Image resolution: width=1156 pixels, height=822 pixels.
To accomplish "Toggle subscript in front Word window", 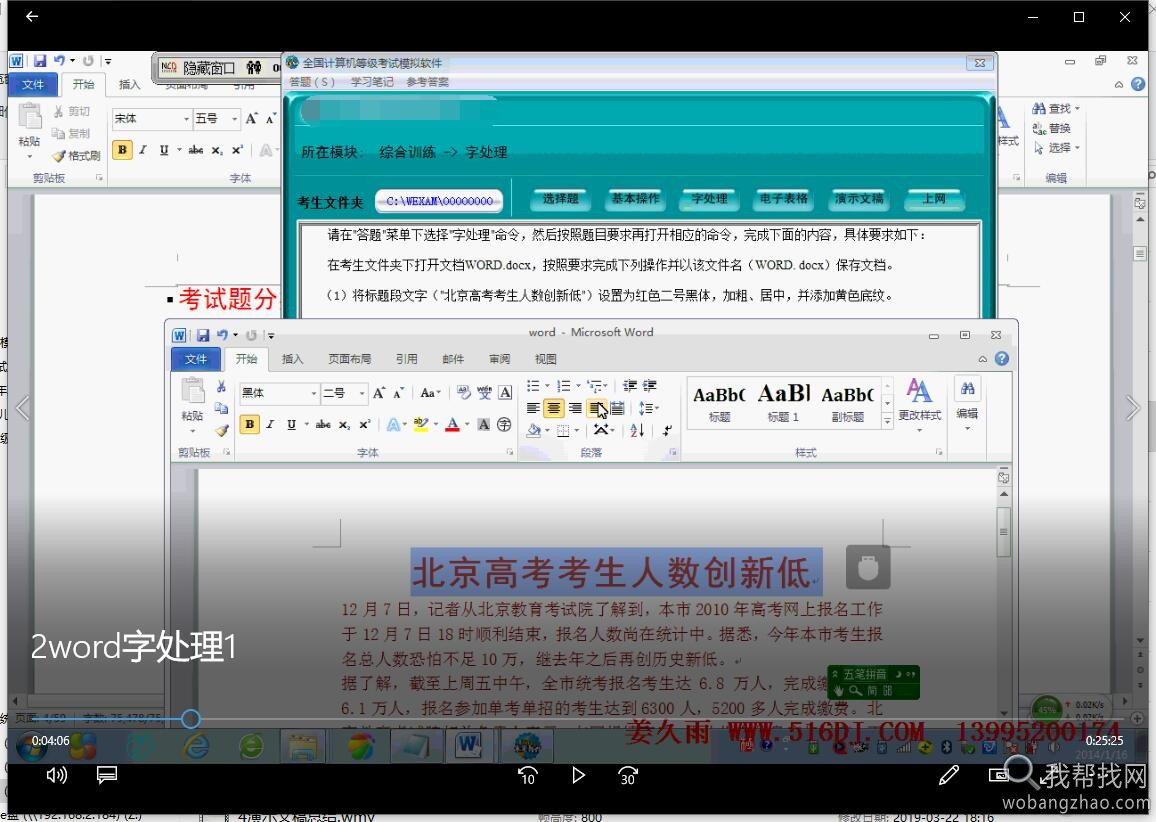I will tap(344, 424).
